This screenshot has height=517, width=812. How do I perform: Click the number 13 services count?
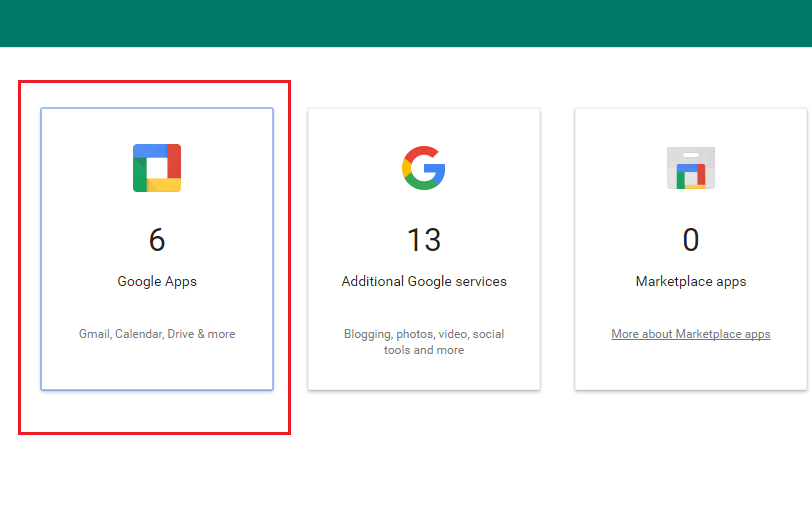tap(424, 240)
